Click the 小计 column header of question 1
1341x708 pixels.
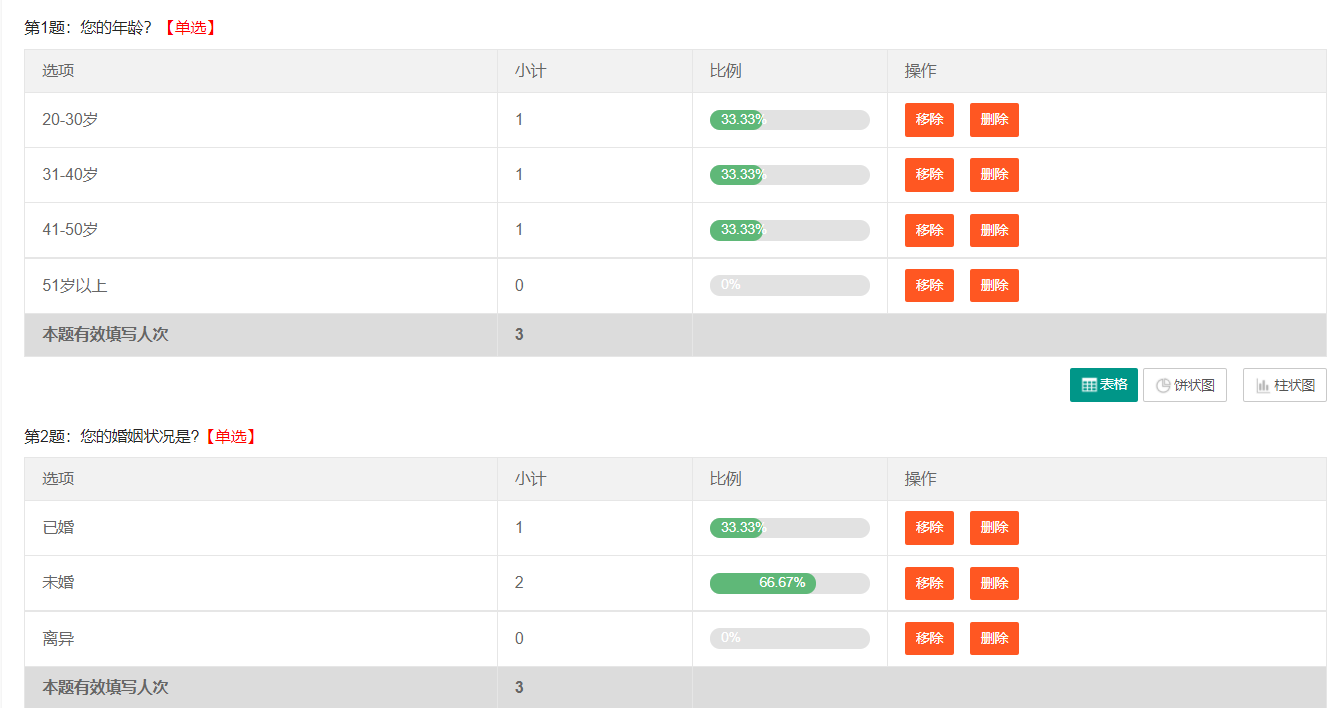point(530,71)
